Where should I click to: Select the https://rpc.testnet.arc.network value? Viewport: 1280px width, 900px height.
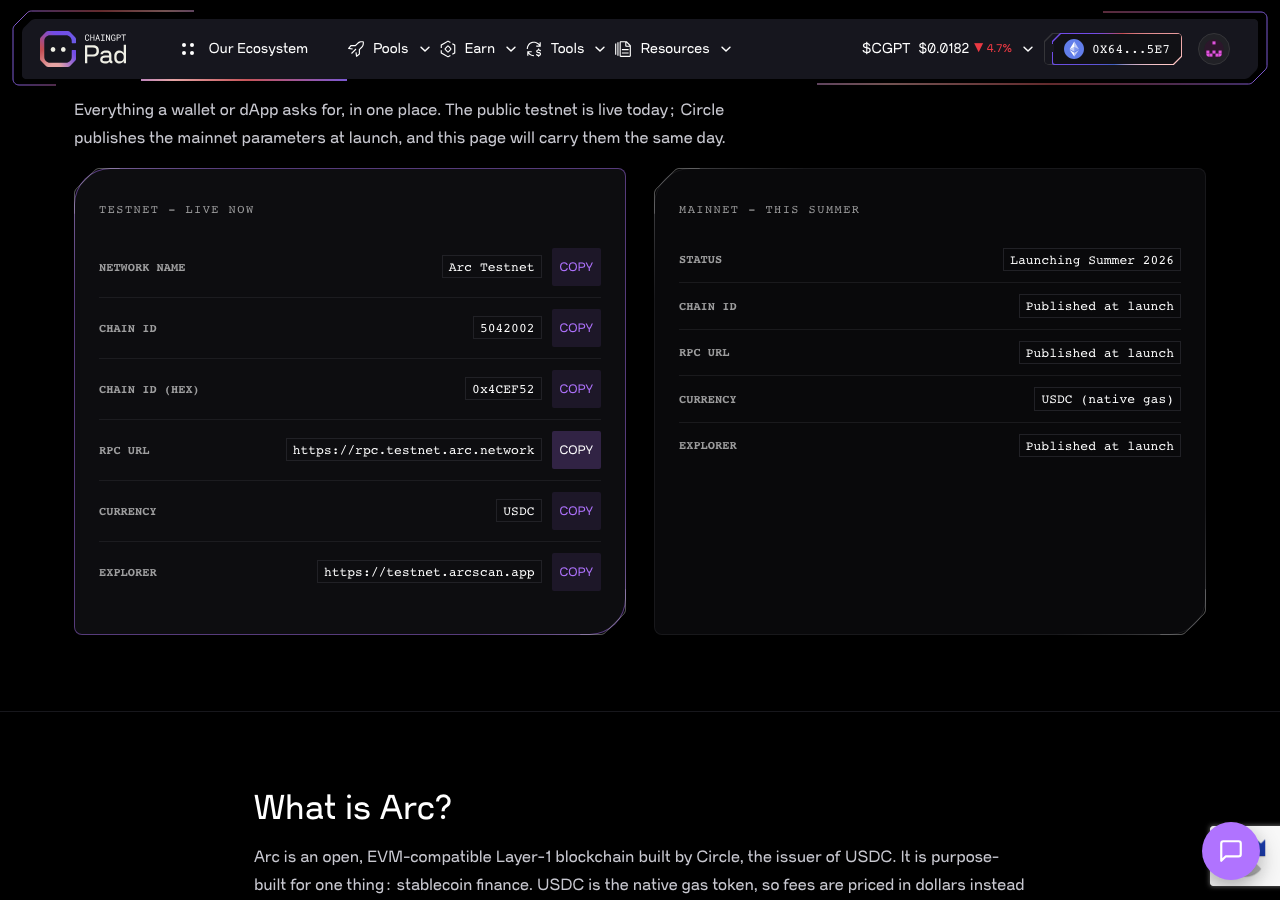pyautogui.click(x=414, y=450)
